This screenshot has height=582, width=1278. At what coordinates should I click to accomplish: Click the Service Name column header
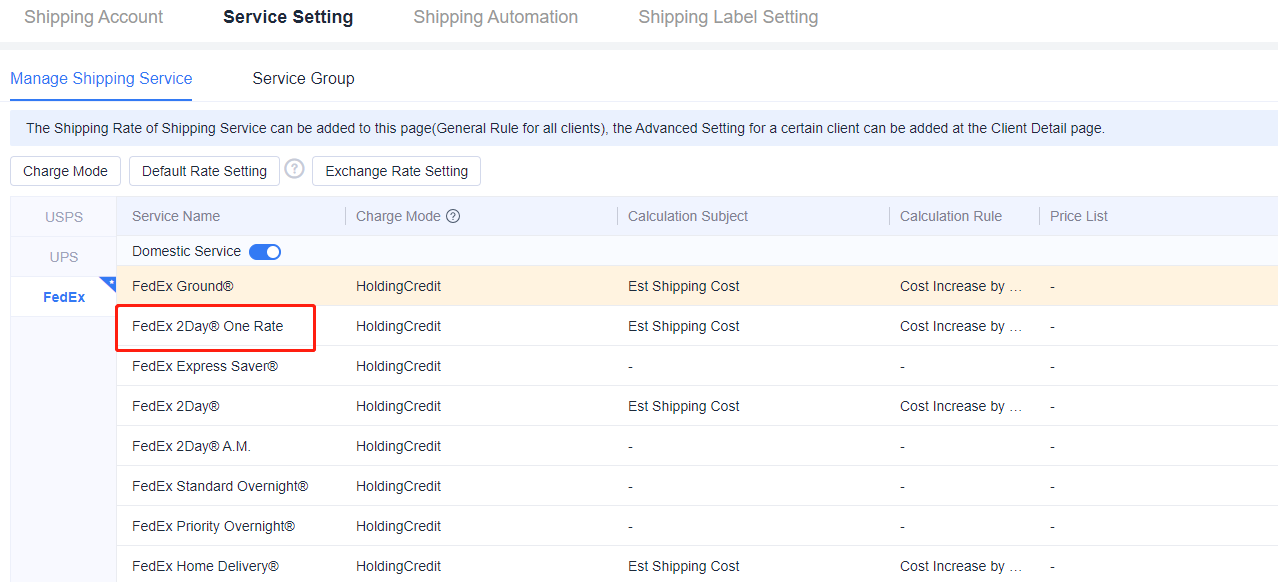176,216
